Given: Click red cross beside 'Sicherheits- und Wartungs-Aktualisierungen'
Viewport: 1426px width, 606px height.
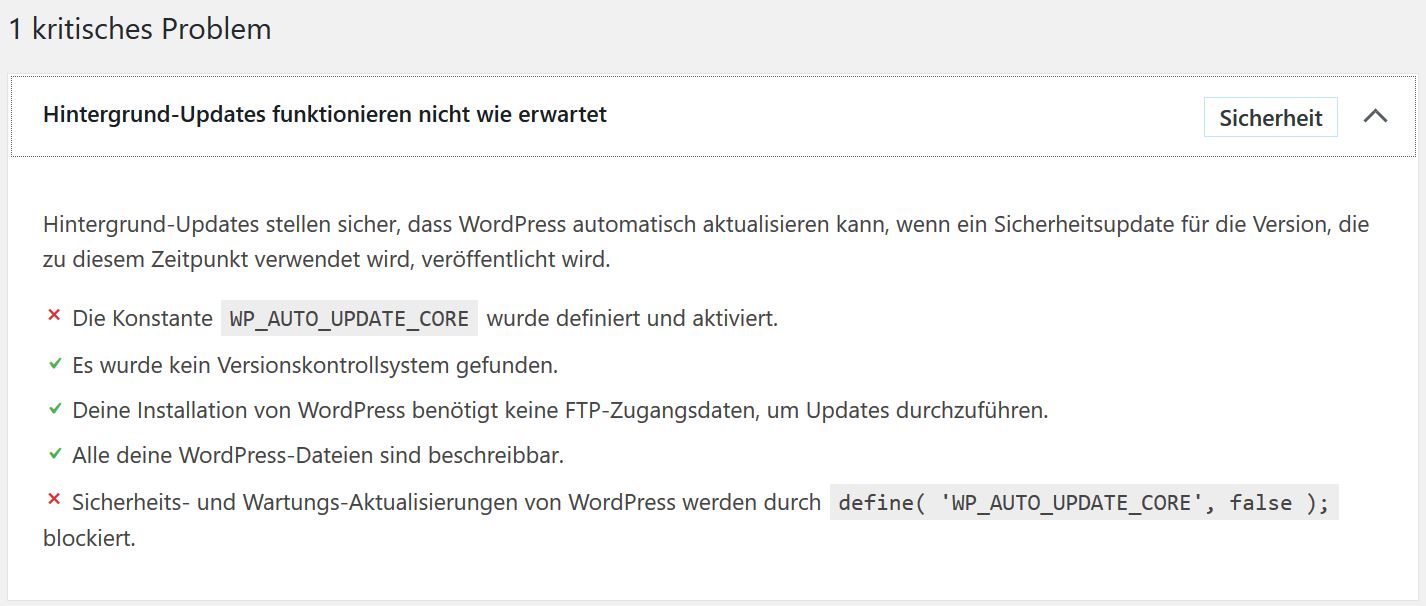Looking at the screenshot, I should [x=55, y=499].
